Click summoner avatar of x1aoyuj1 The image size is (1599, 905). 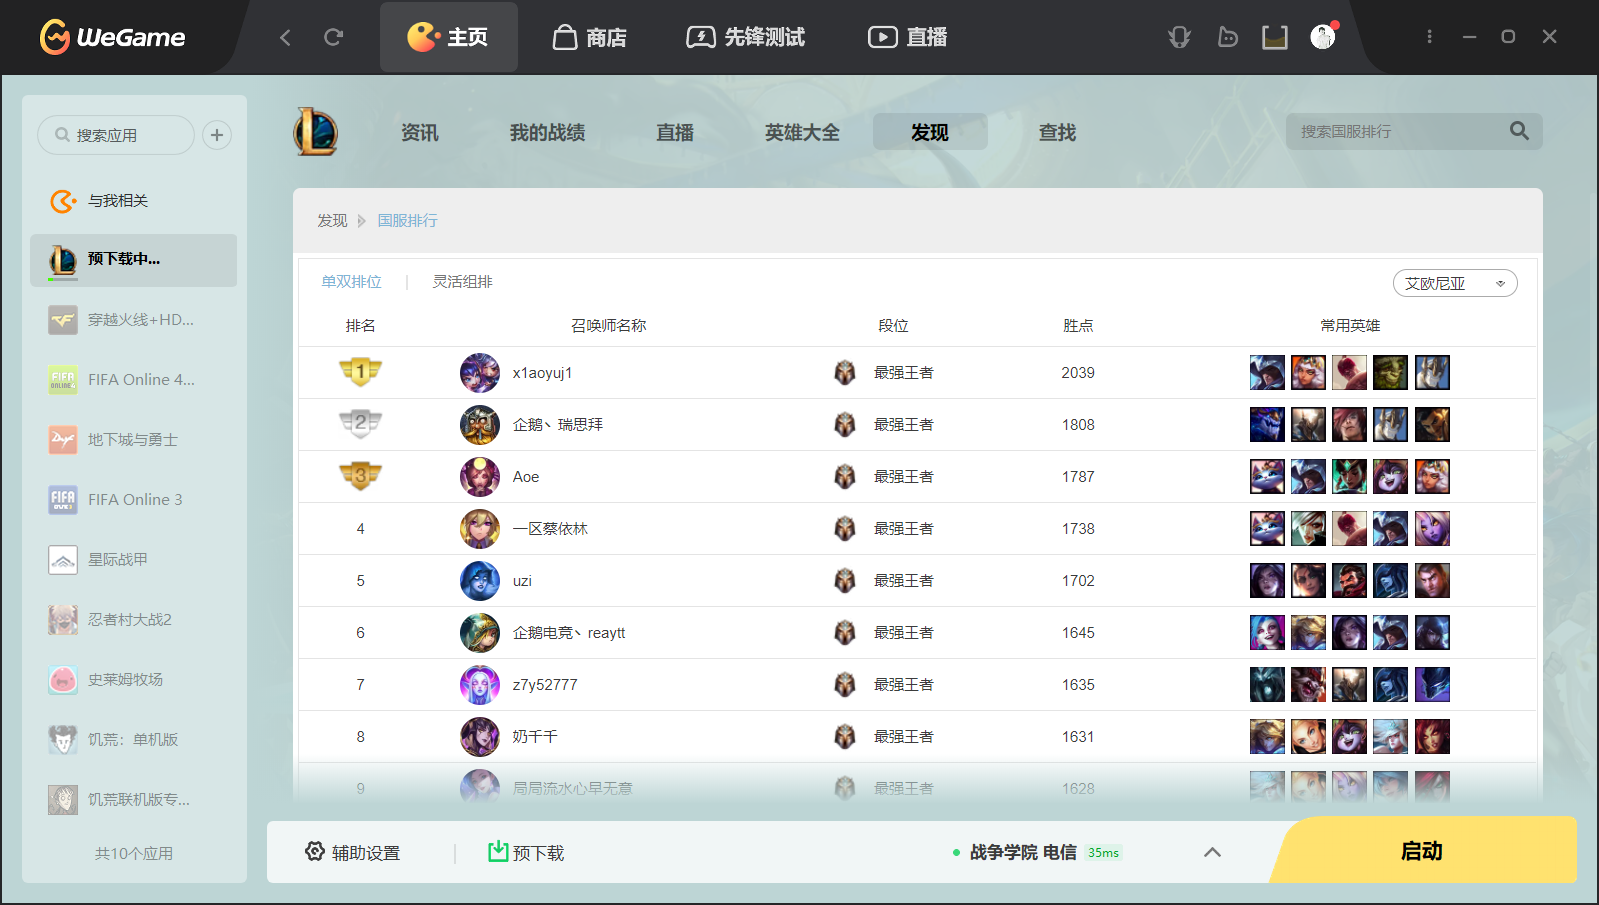(x=480, y=373)
